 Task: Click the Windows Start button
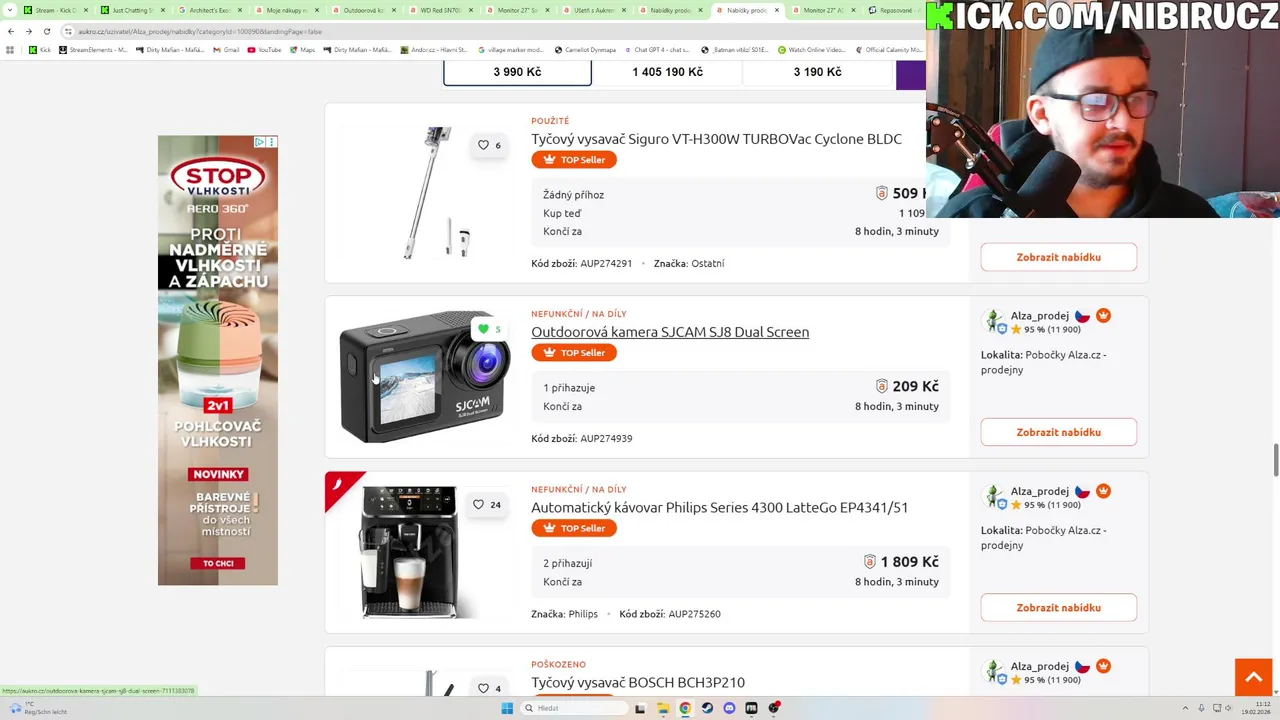(507, 708)
